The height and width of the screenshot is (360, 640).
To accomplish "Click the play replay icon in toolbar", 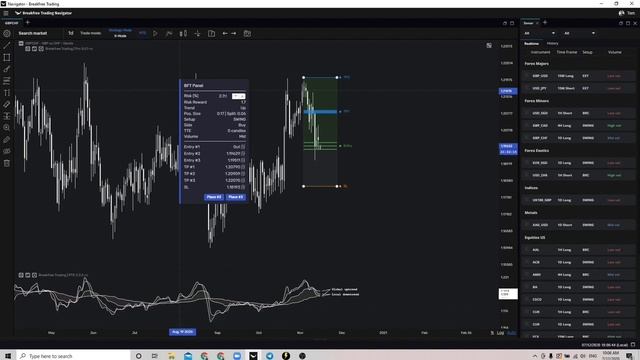I will (x=155, y=33).
